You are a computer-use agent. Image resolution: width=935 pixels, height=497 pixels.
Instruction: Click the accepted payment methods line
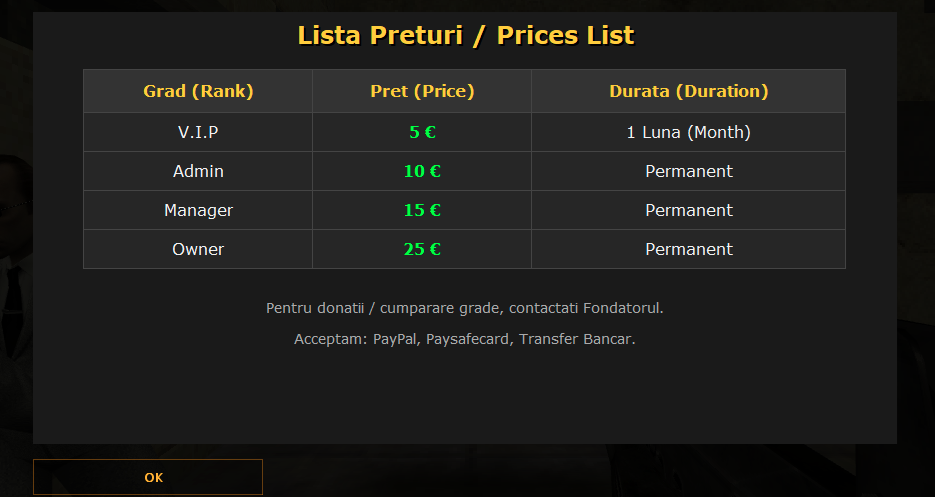(465, 339)
